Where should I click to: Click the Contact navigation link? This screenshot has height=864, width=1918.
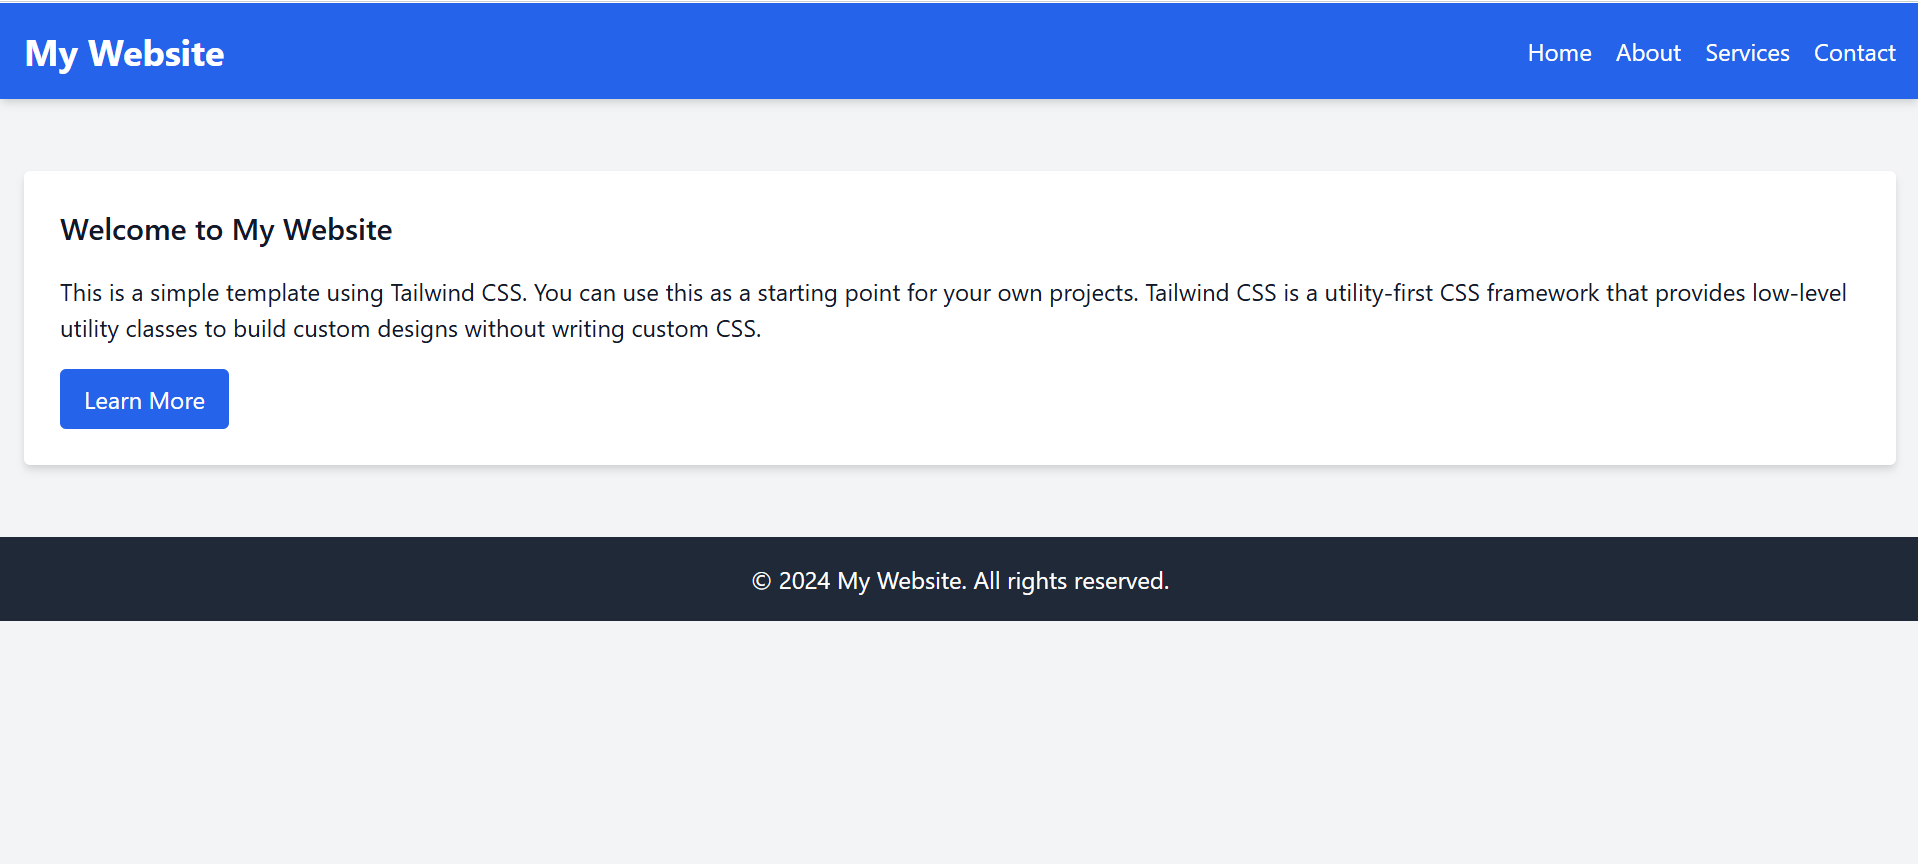click(1854, 52)
